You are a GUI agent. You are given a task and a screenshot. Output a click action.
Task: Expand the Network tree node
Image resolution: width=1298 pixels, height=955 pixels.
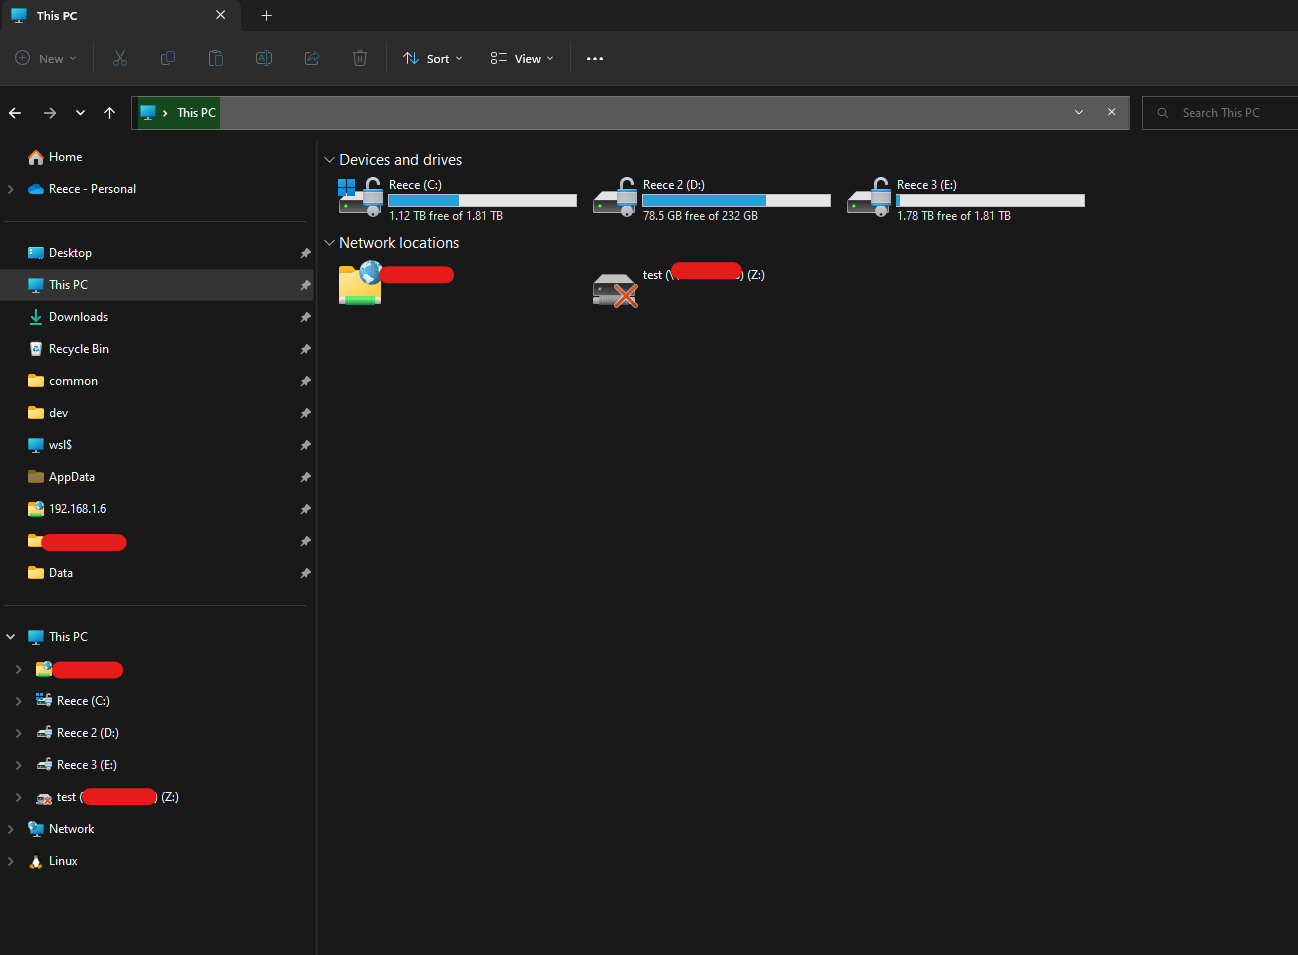pyautogui.click(x=11, y=829)
